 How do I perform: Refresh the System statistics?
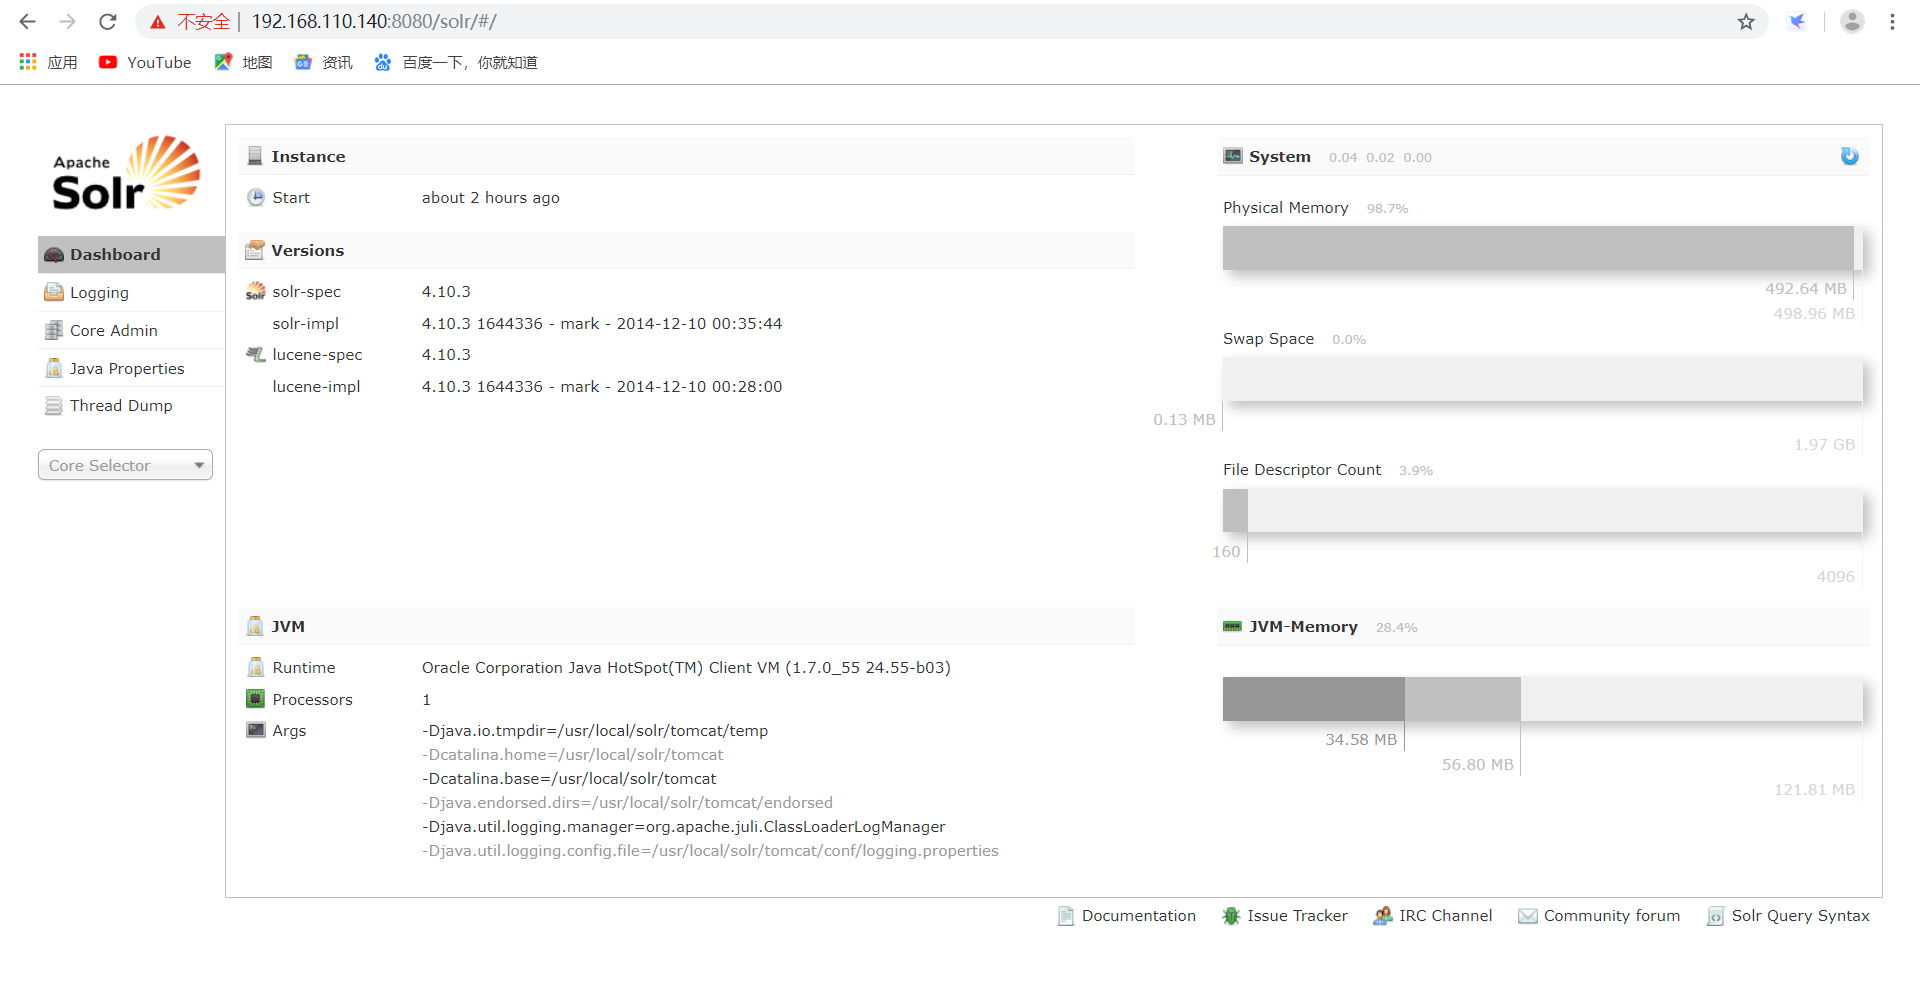1850,156
